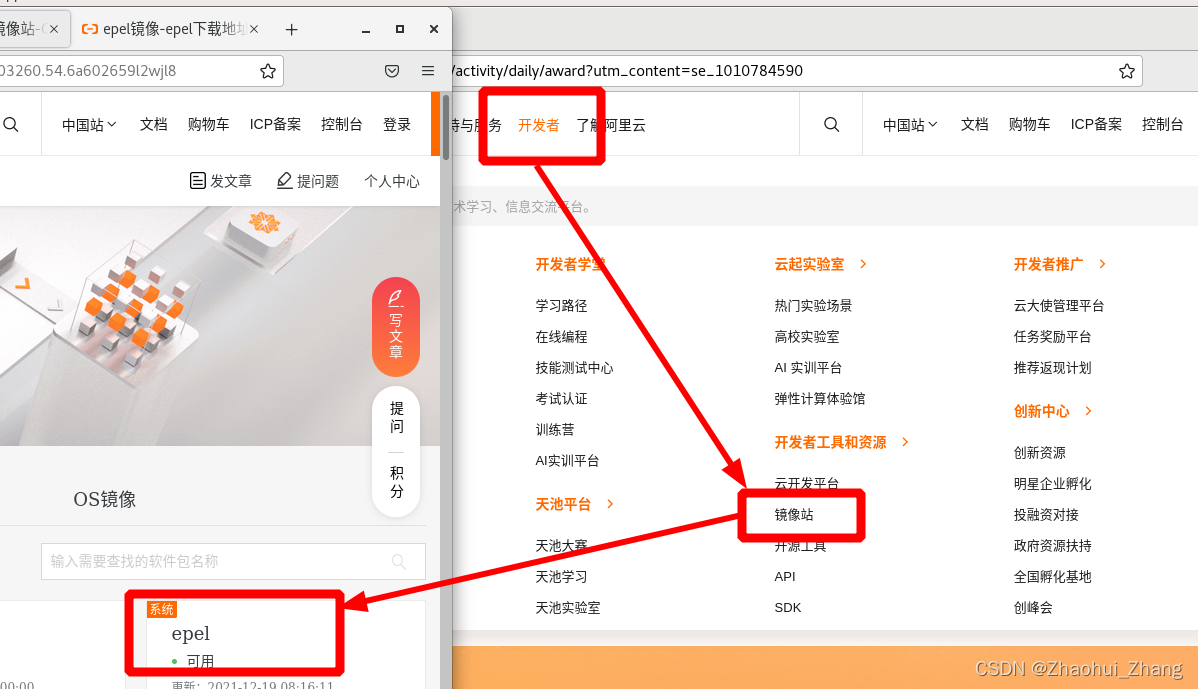The image size is (1198, 689).
Task: Click the 提问题 pencil icon
Action: tap(284, 181)
